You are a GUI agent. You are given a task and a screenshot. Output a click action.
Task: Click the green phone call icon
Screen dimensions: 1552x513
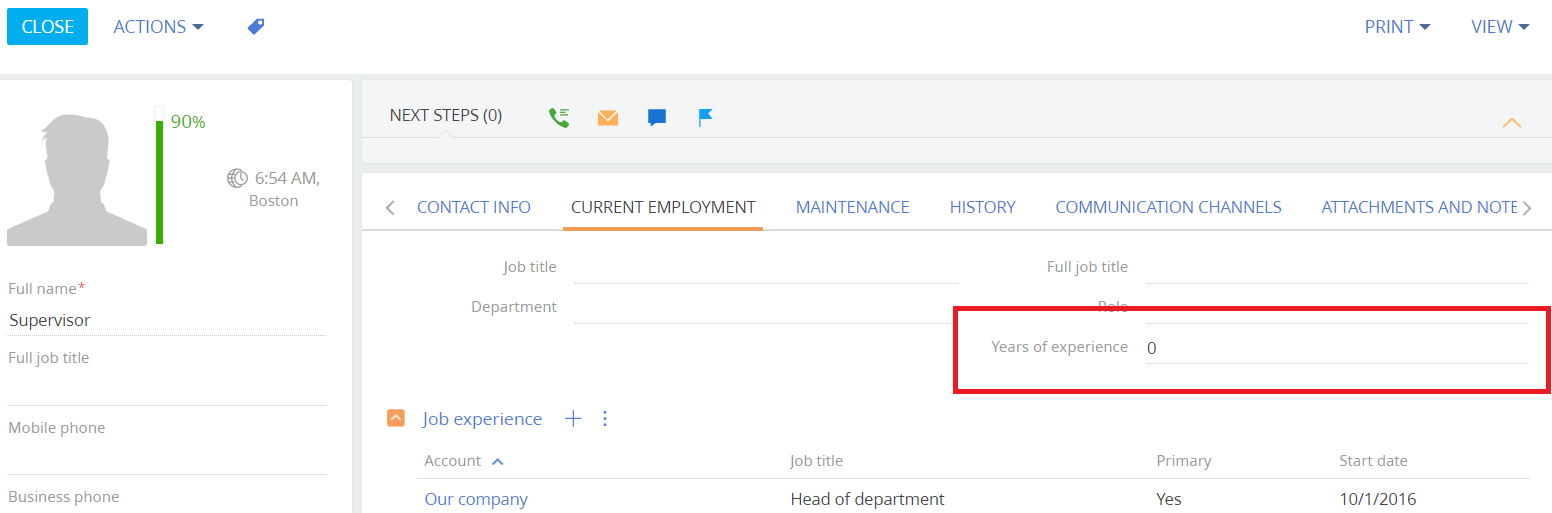click(x=559, y=117)
